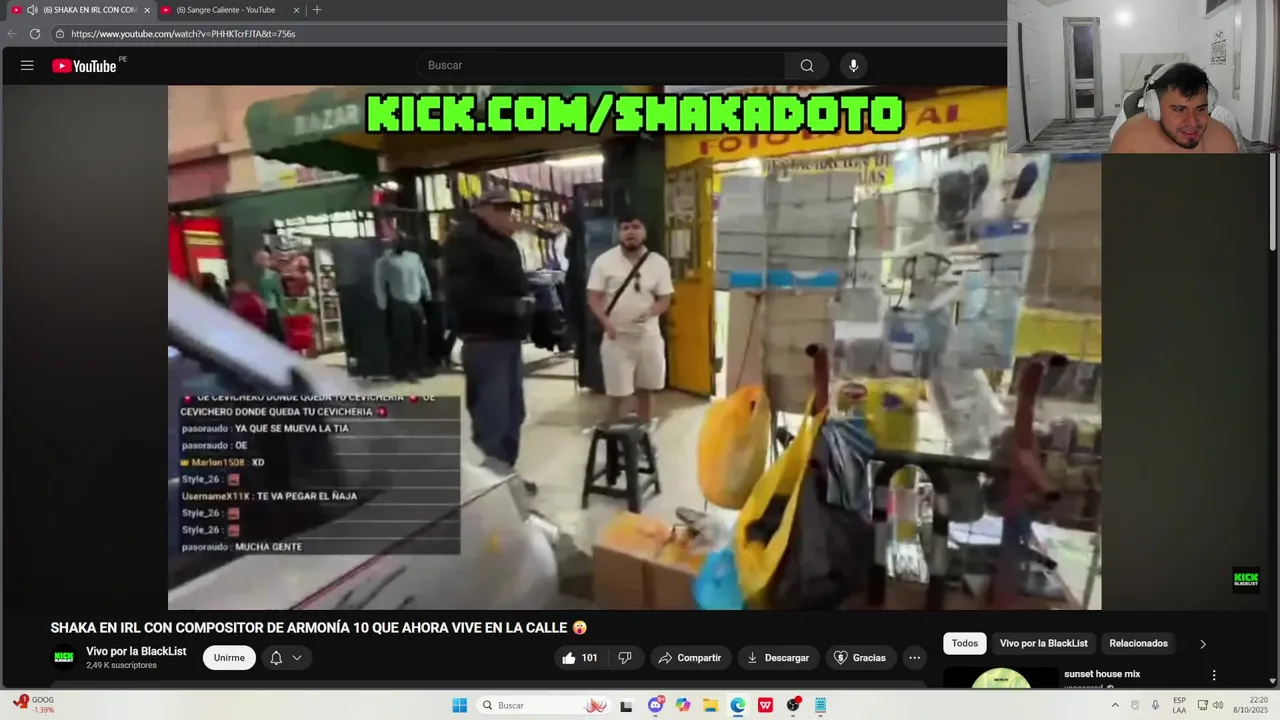
Task: Close the Sangre Caliente tab
Action: click(x=296, y=10)
